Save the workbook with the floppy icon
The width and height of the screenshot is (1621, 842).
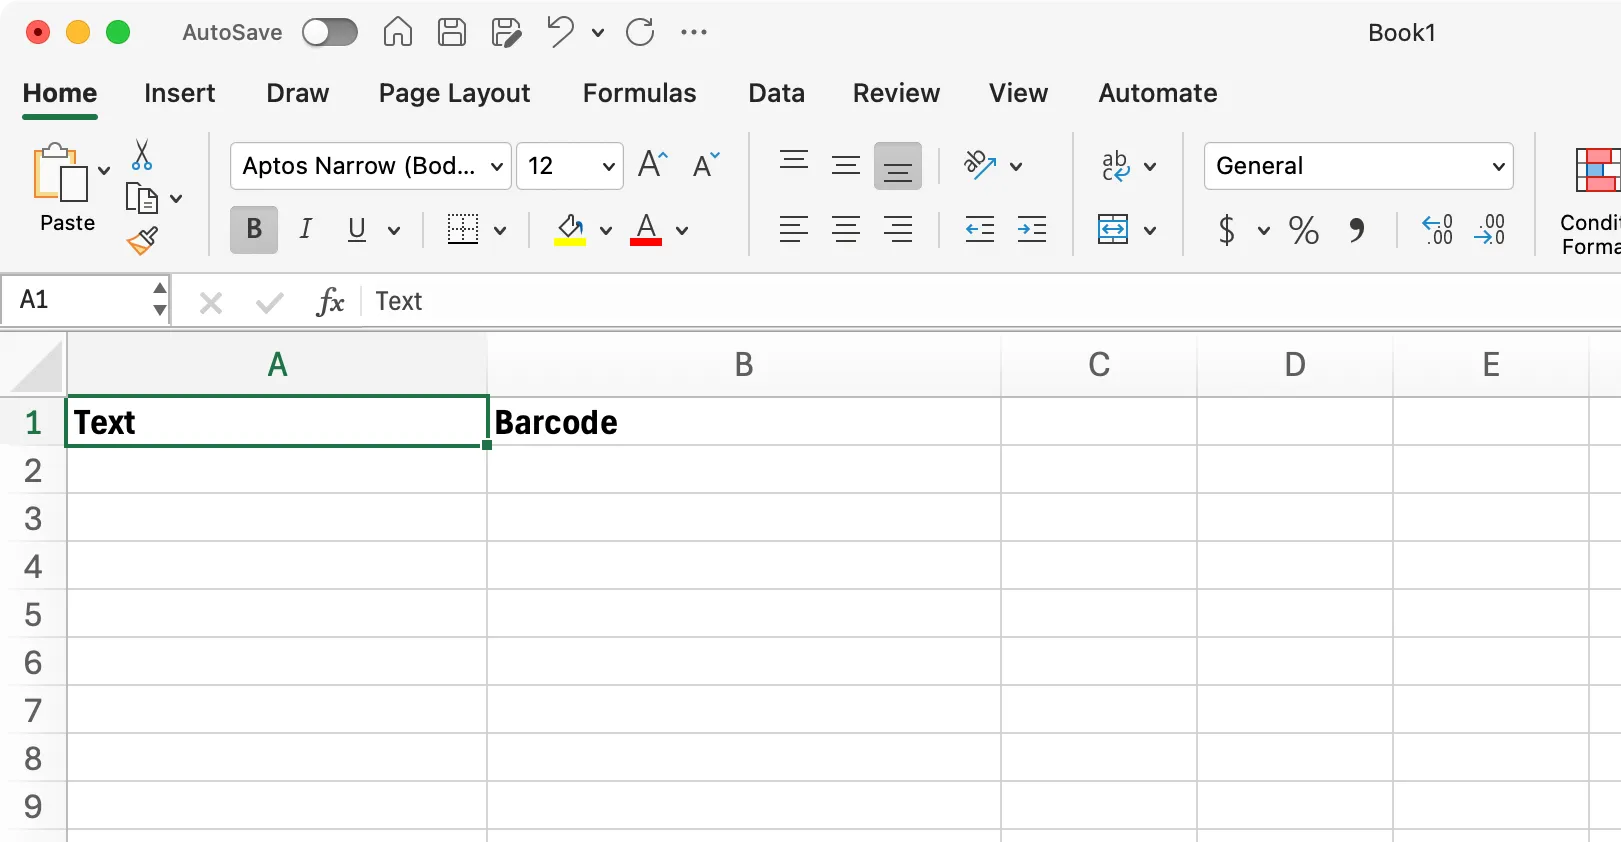point(452,32)
